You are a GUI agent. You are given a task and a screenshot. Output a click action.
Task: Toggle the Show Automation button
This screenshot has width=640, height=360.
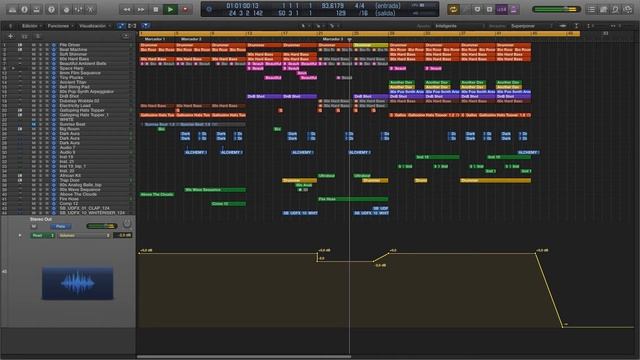[121, 26]
